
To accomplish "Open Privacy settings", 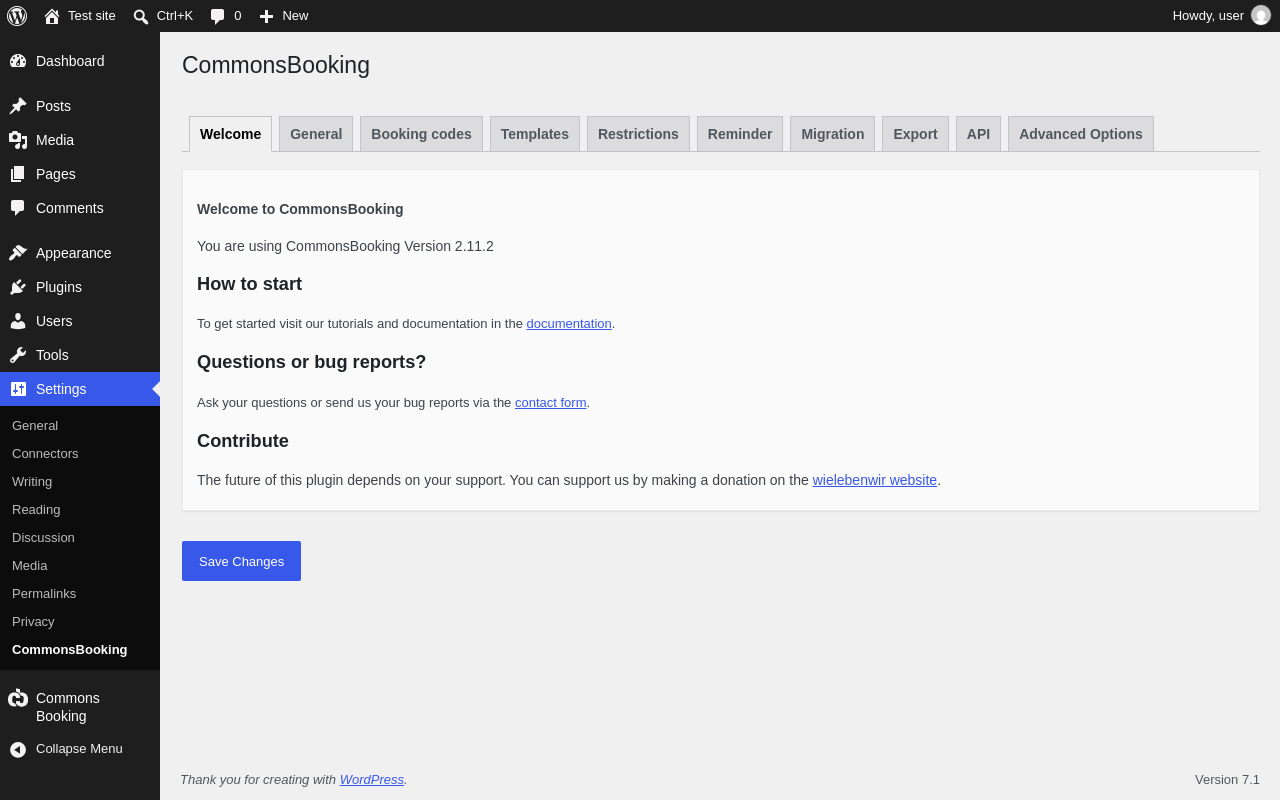I will pos(33,621).
